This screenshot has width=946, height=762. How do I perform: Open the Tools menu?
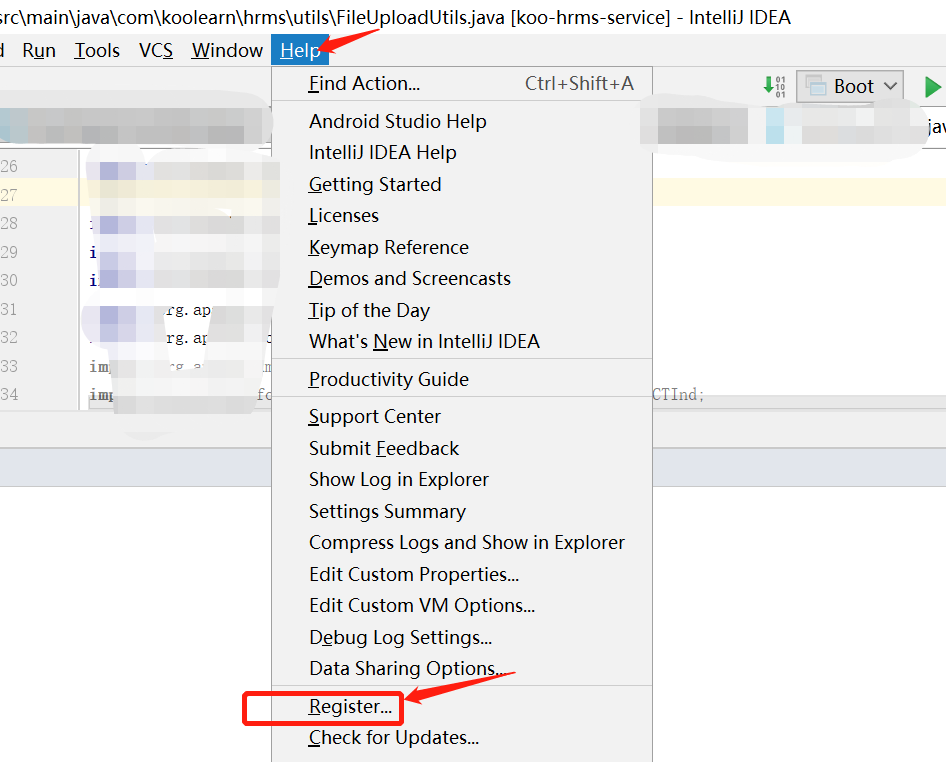pos(97,51)
